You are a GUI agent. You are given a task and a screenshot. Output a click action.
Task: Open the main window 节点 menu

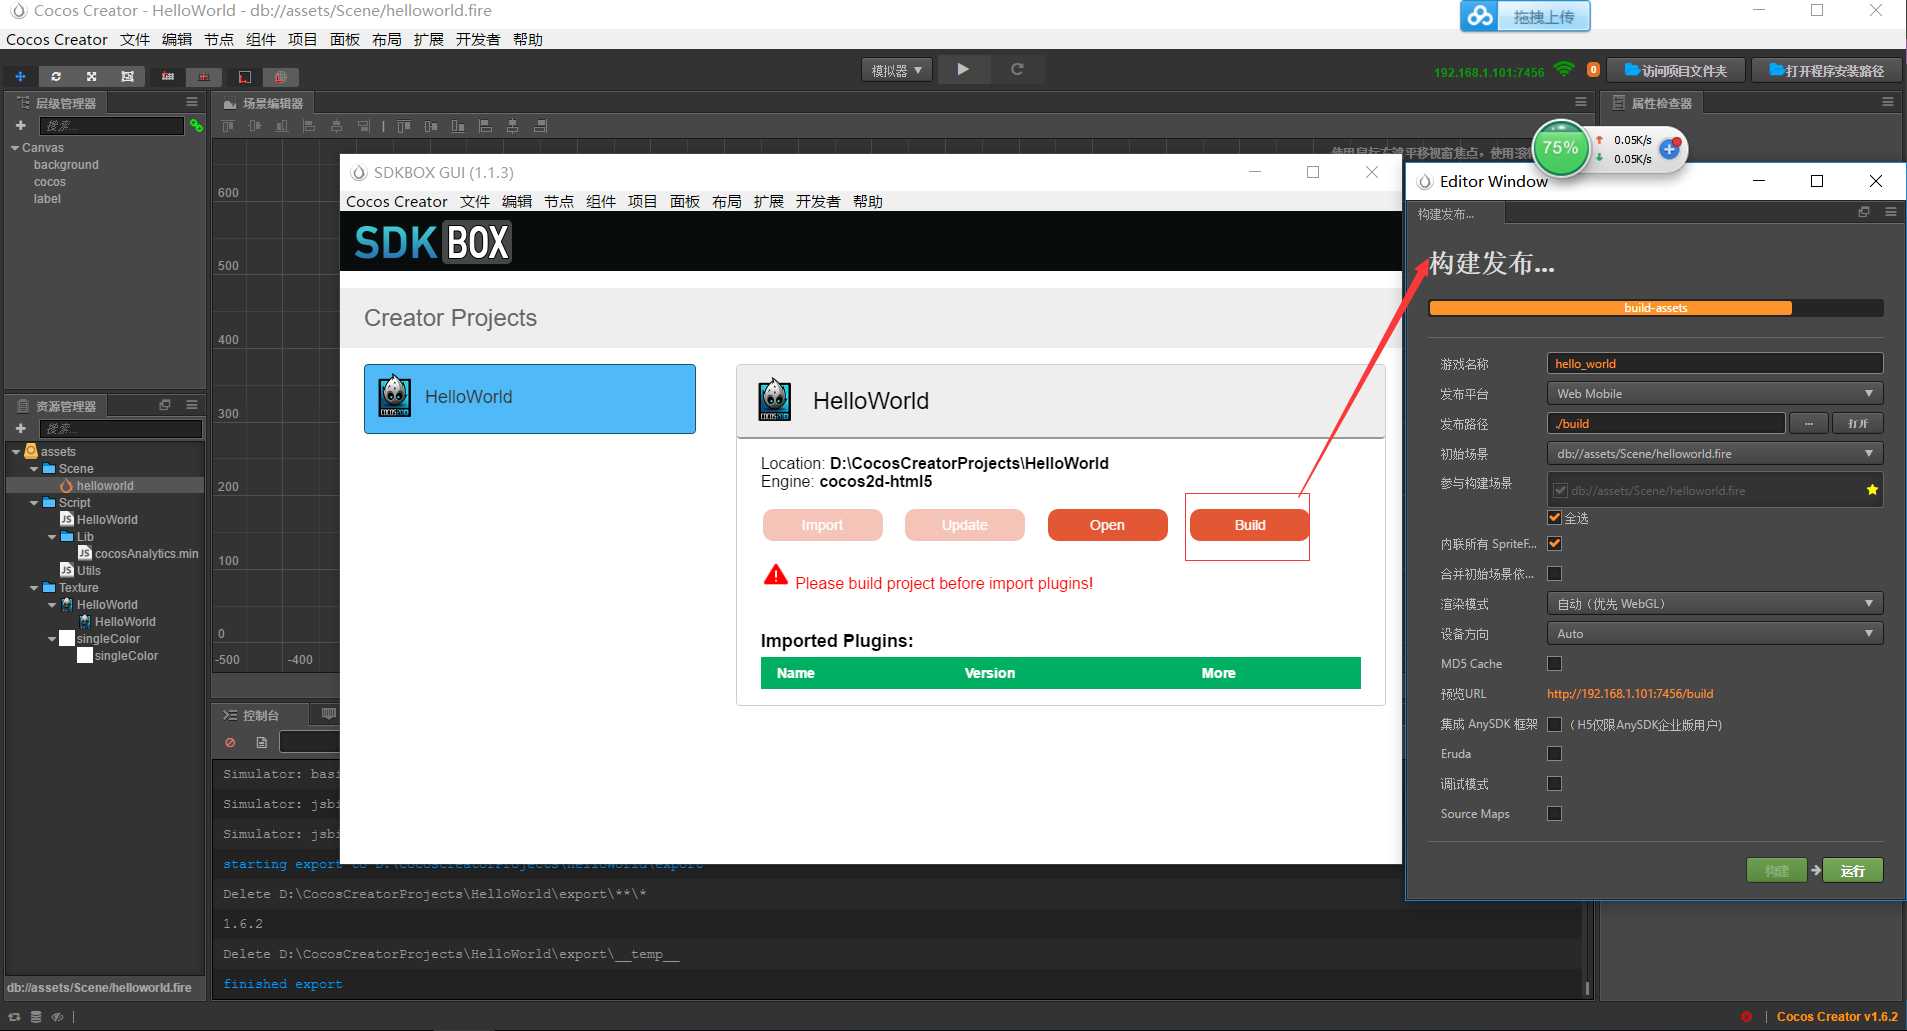coord(219,39)
